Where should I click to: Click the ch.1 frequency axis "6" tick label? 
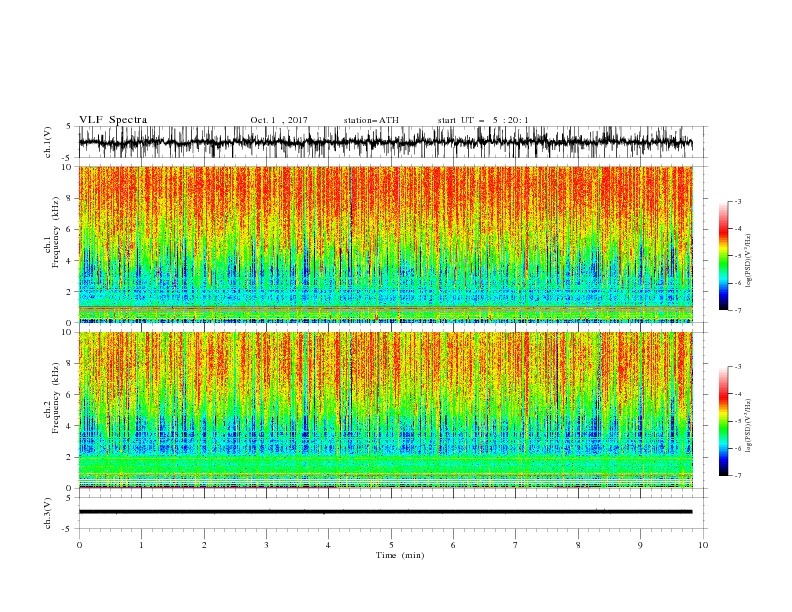(x=71, y=229)
